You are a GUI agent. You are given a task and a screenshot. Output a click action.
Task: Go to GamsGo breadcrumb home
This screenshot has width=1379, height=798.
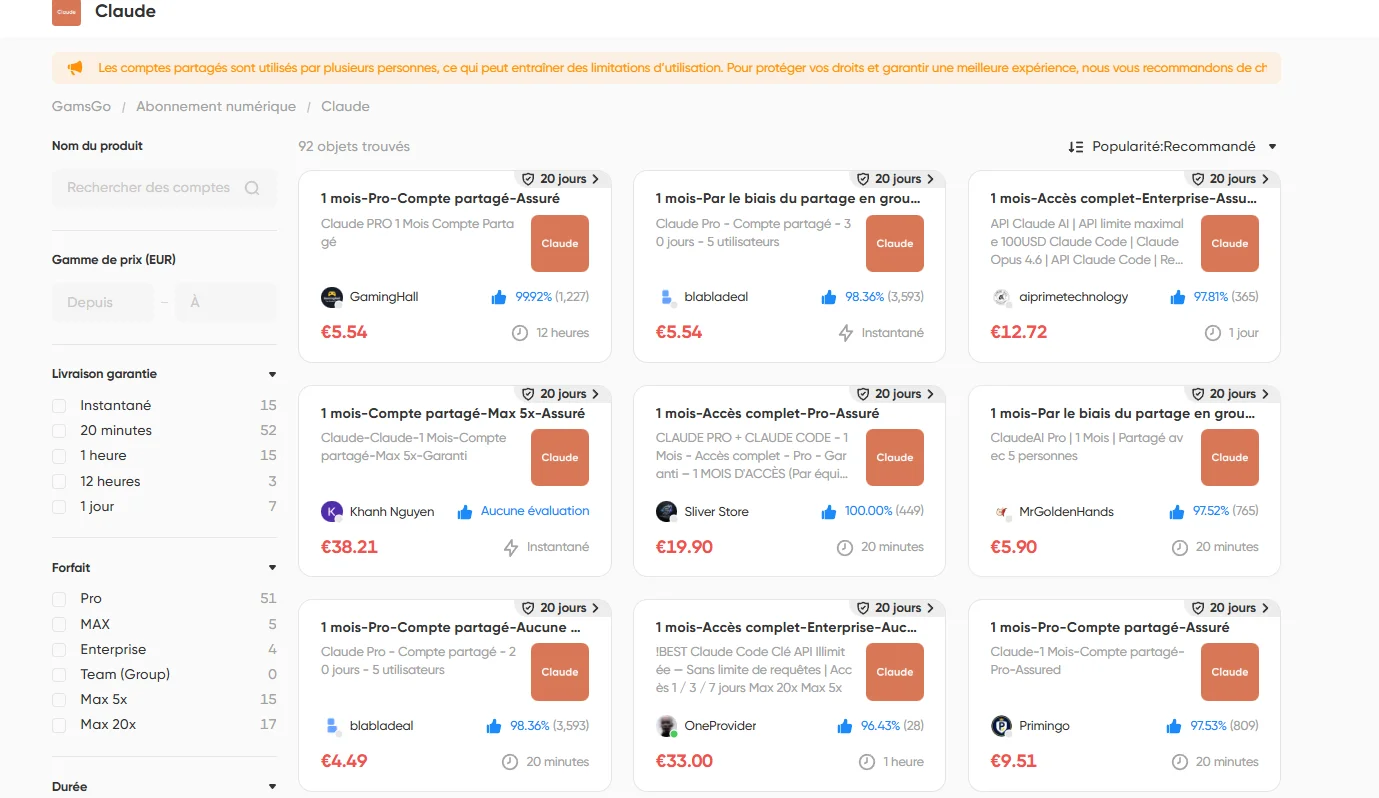pos(81,107)
